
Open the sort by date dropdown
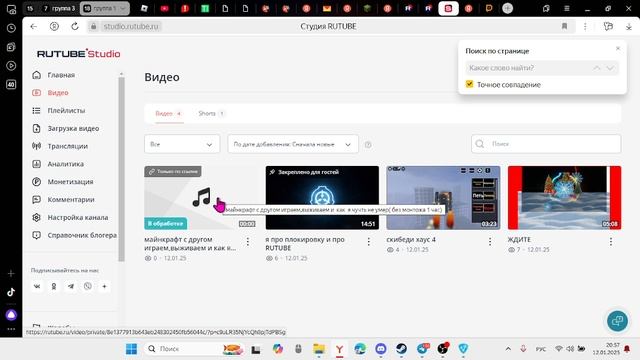(x=293, y=144)
